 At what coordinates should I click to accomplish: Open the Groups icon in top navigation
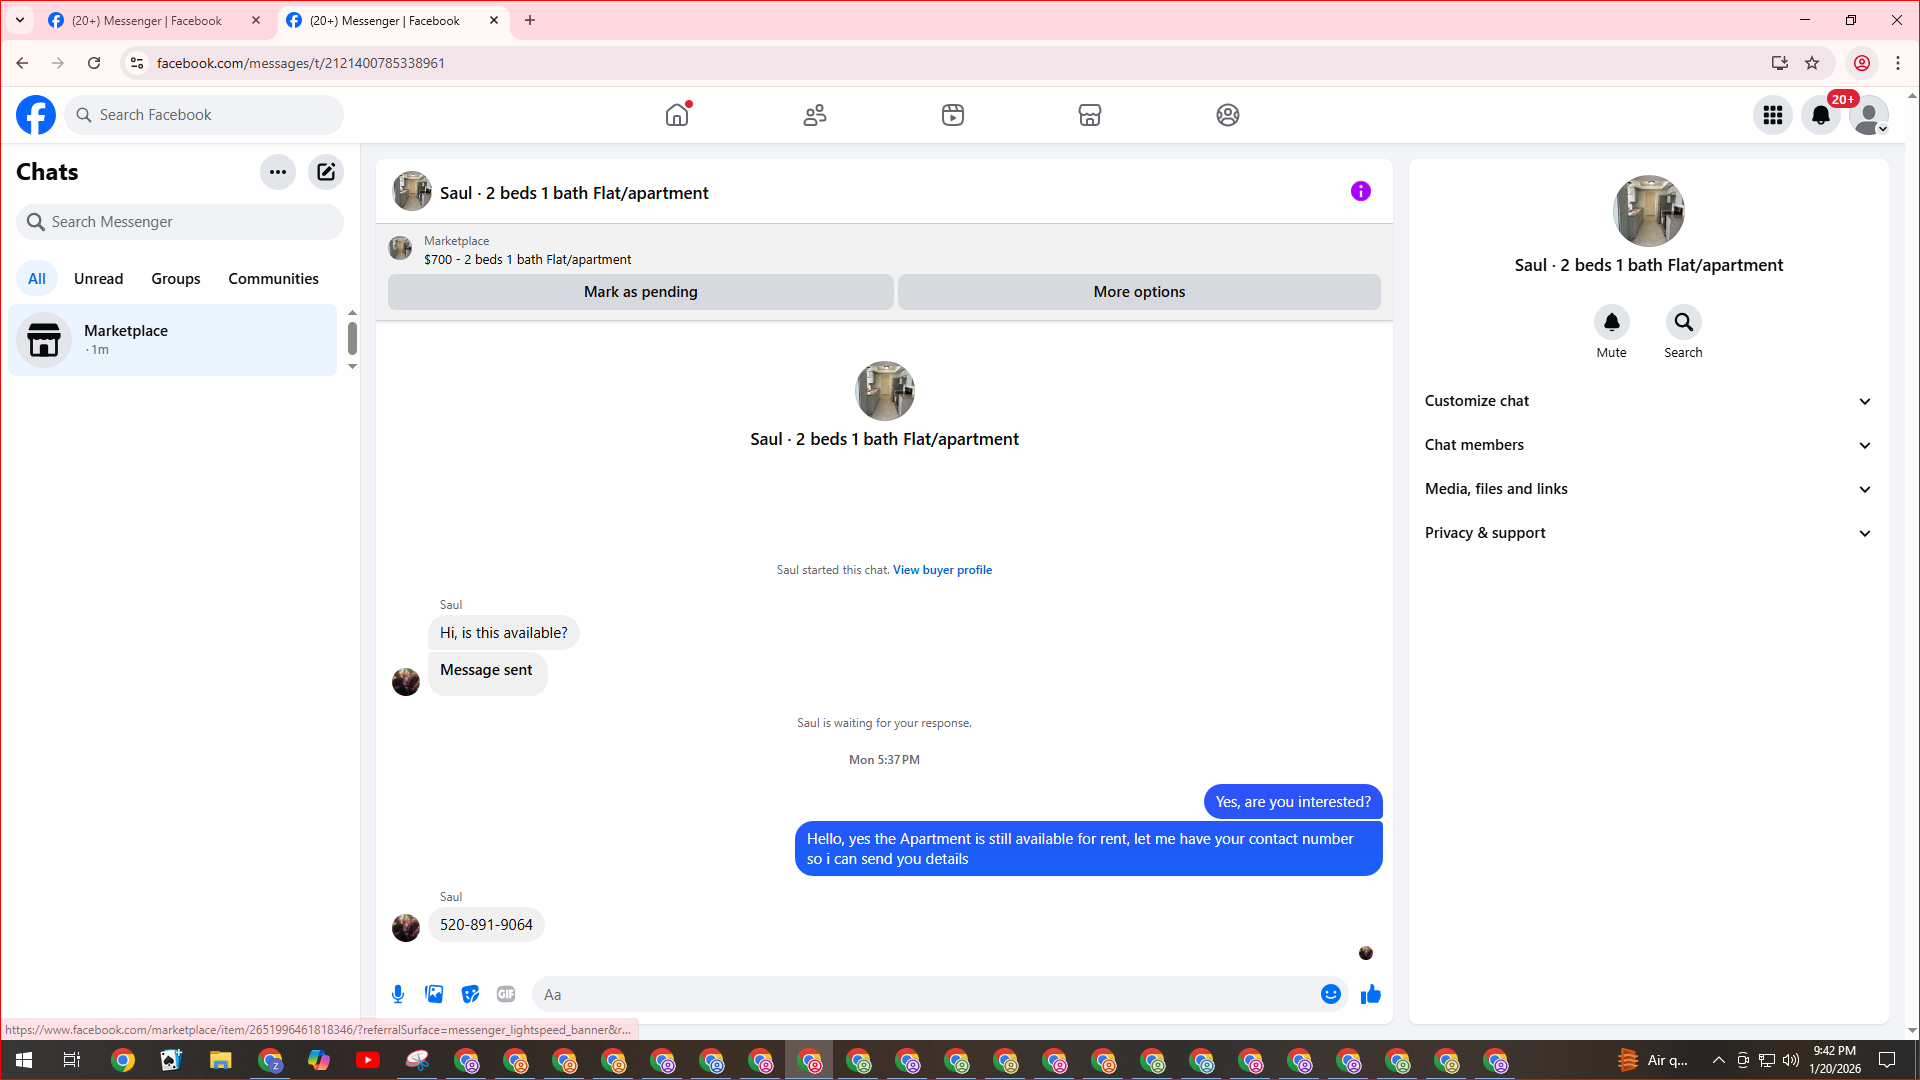coord(1228,115)
